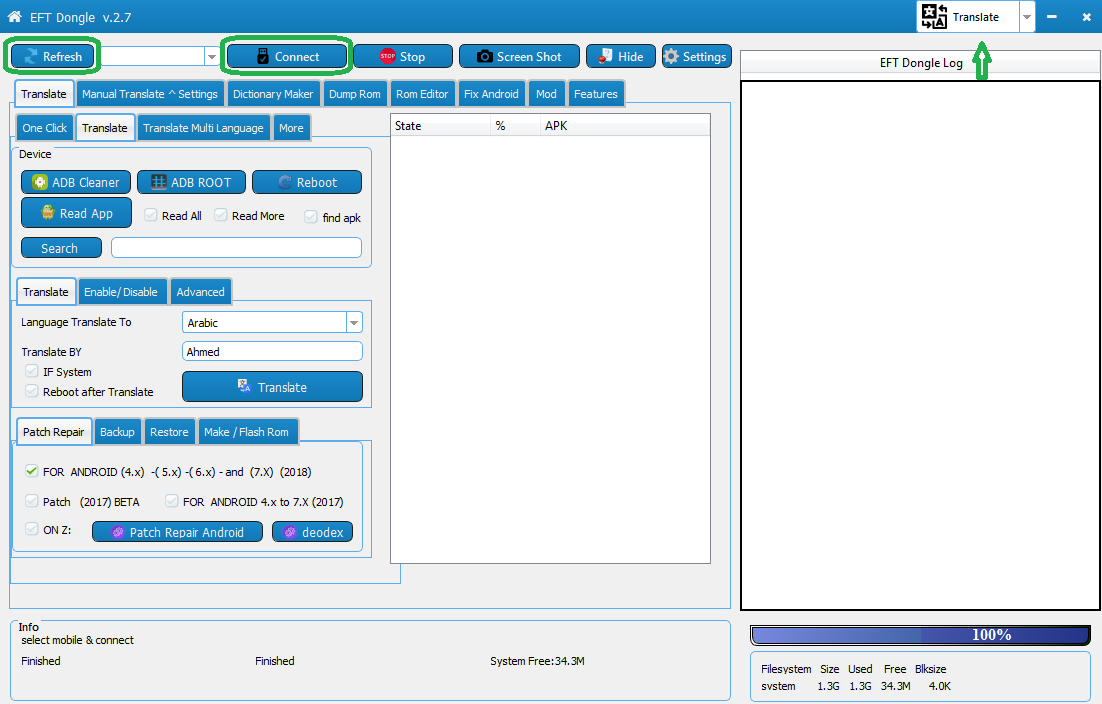Switch to Manual Translate ^ Settings tab

(x=150, y=93)
